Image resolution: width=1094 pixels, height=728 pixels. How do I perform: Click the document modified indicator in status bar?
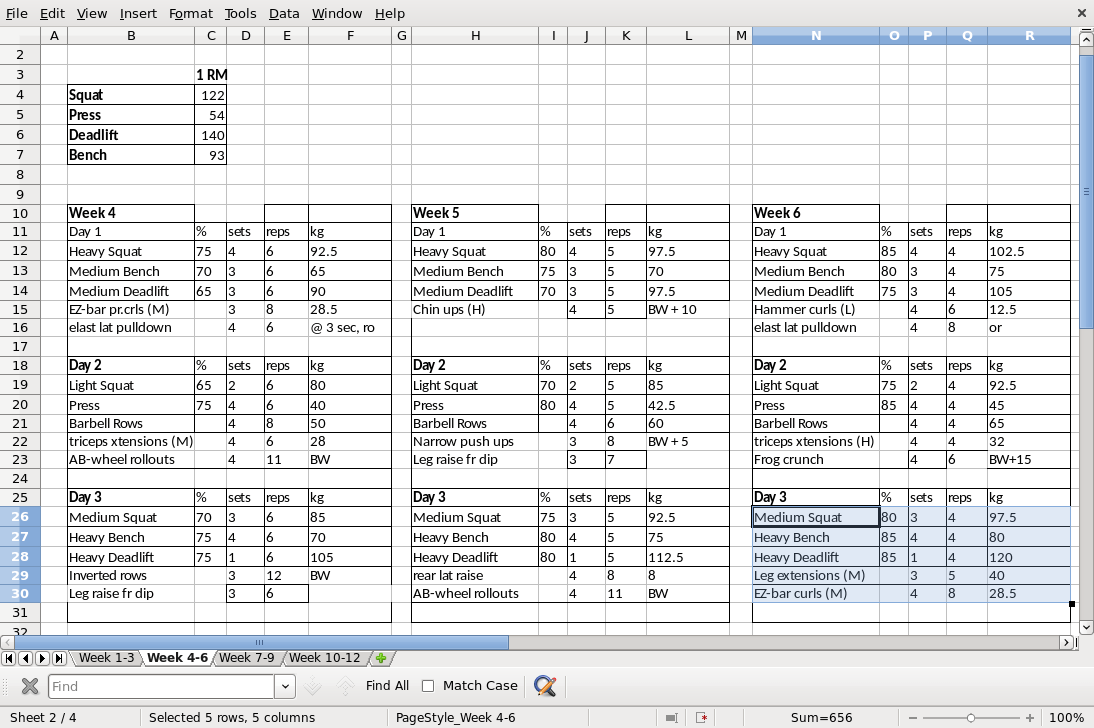pos(703,717)
